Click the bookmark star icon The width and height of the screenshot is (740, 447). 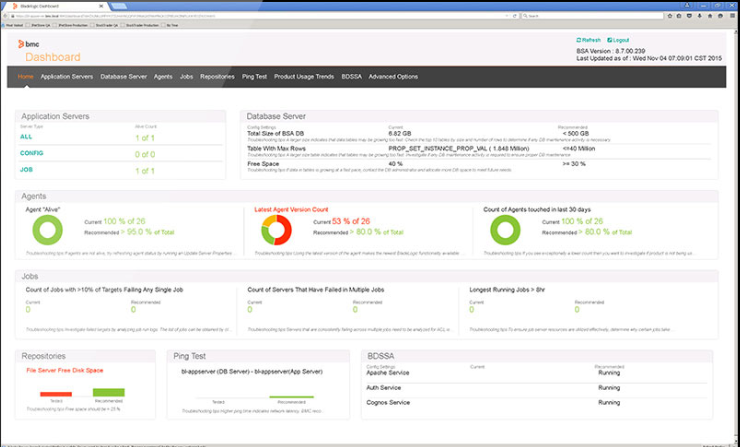point(669,16)
